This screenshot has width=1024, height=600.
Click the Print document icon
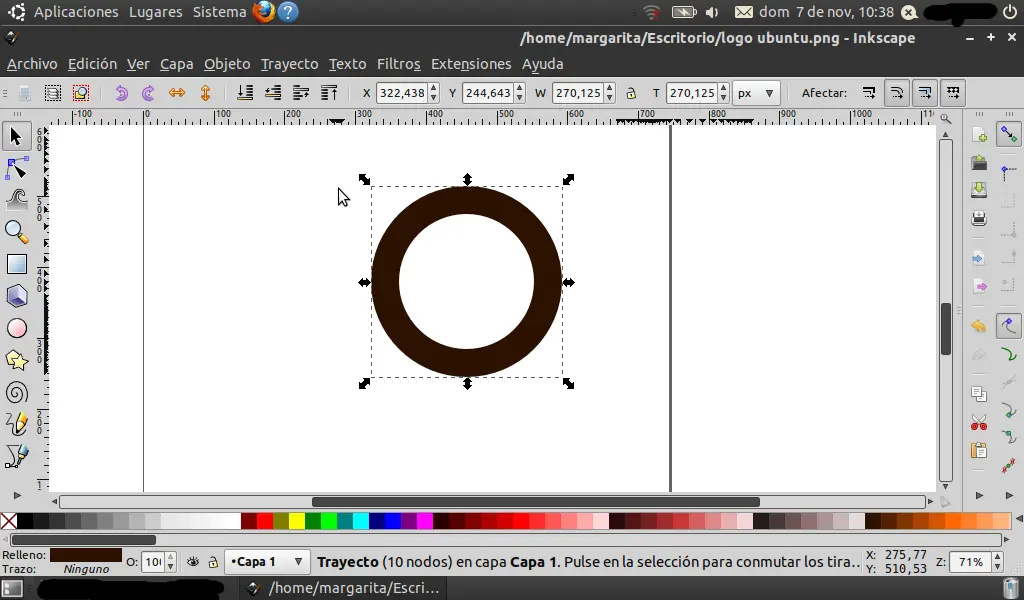coord(979,217)
